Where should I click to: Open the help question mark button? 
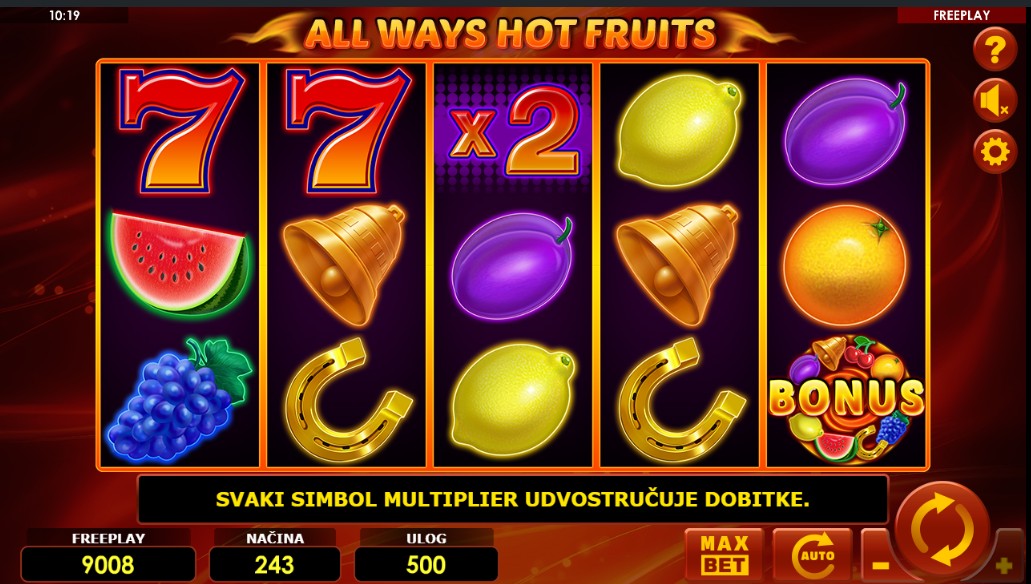(995, 49)
